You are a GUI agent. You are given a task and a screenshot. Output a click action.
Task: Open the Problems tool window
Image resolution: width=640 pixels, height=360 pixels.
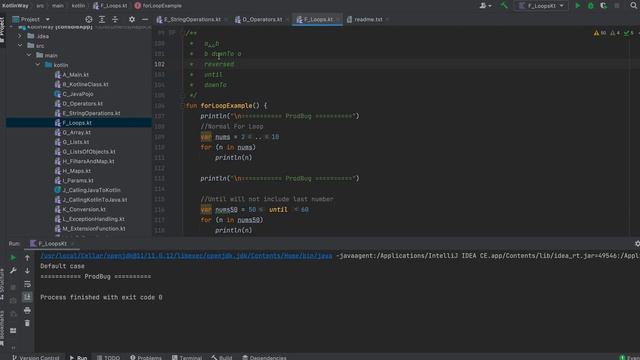(146, 358)
